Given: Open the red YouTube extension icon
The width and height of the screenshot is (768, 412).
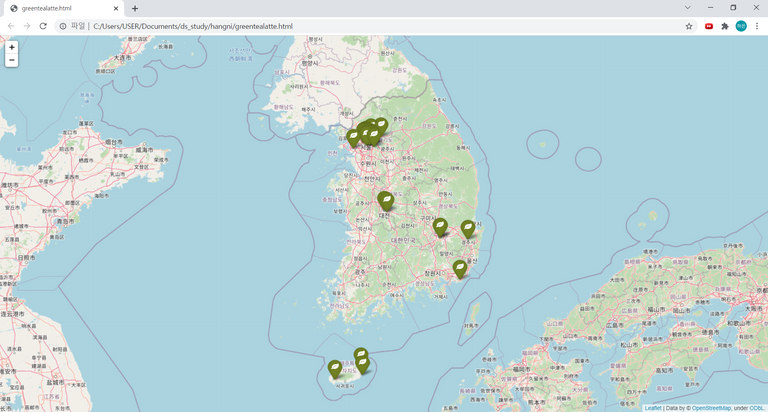Looking at the screenshot, I should 709,26.
